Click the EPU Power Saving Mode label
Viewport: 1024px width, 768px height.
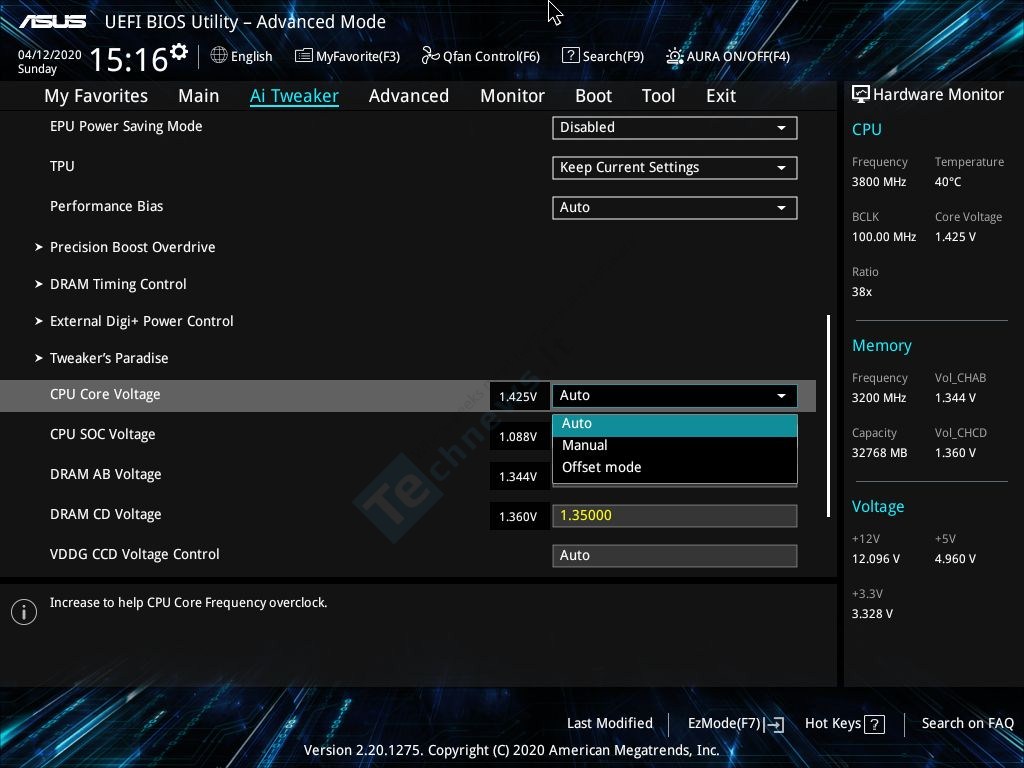[126, 127]
